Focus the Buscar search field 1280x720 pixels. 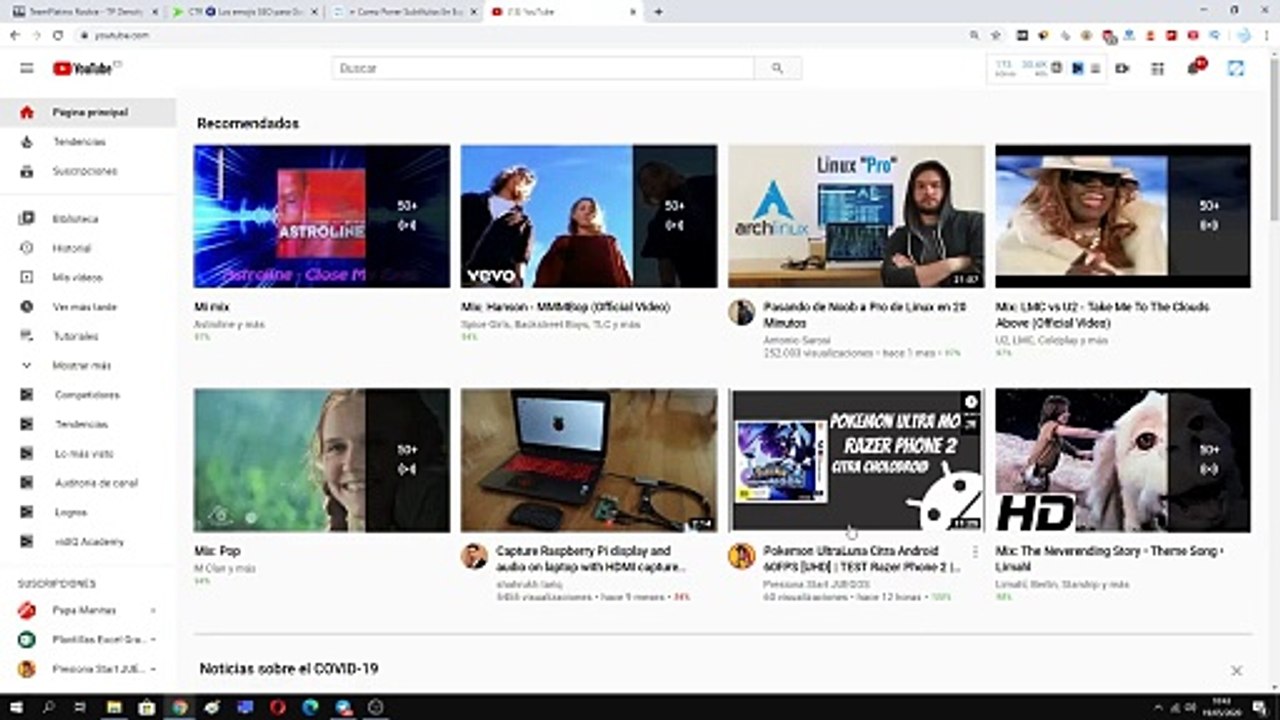(x=543, y=68)
